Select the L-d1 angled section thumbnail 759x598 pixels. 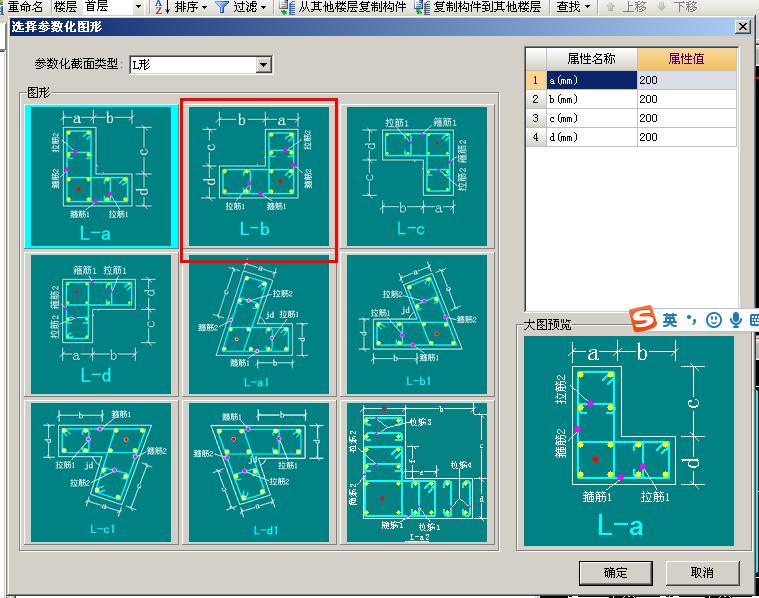(258, 472)
